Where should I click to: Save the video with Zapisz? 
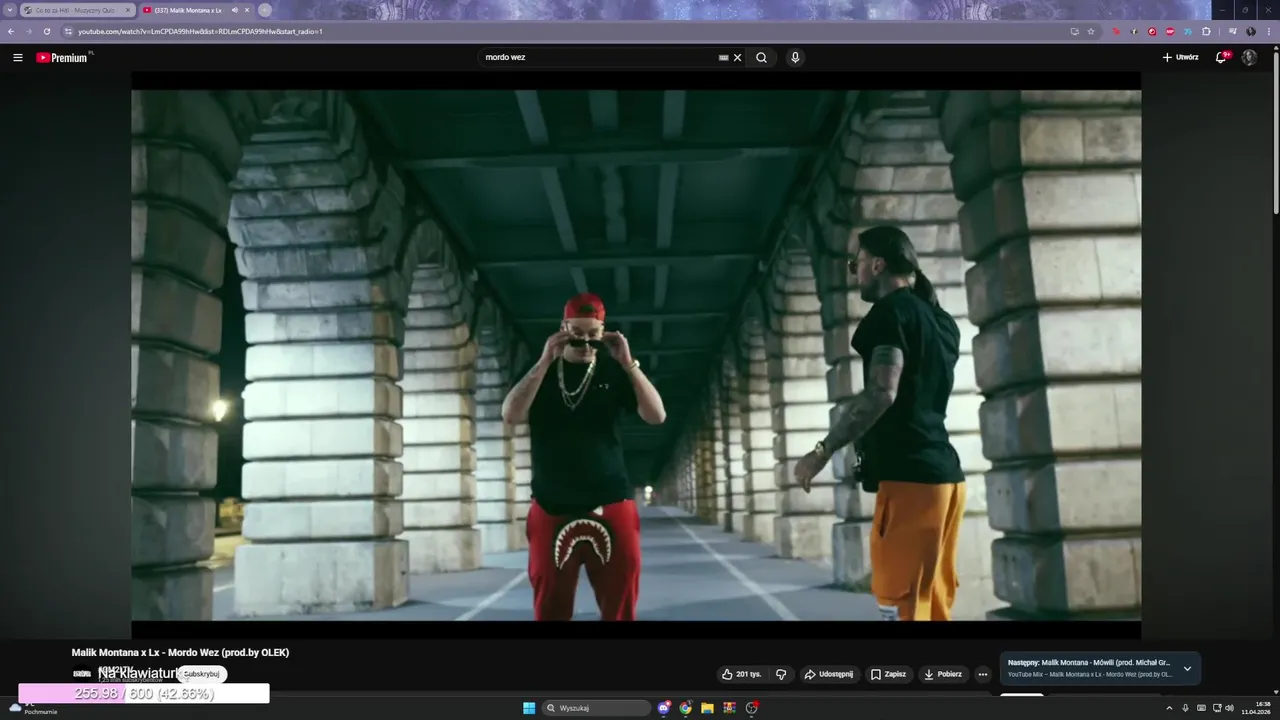click(888, 674)
